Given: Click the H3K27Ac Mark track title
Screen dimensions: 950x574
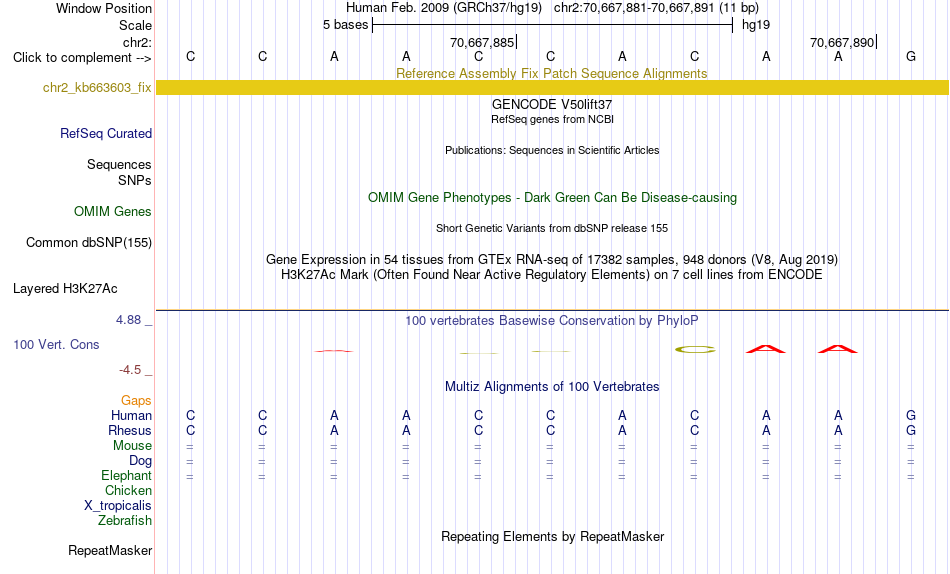Looking at the screenshot, I should (x=552, y=275).
